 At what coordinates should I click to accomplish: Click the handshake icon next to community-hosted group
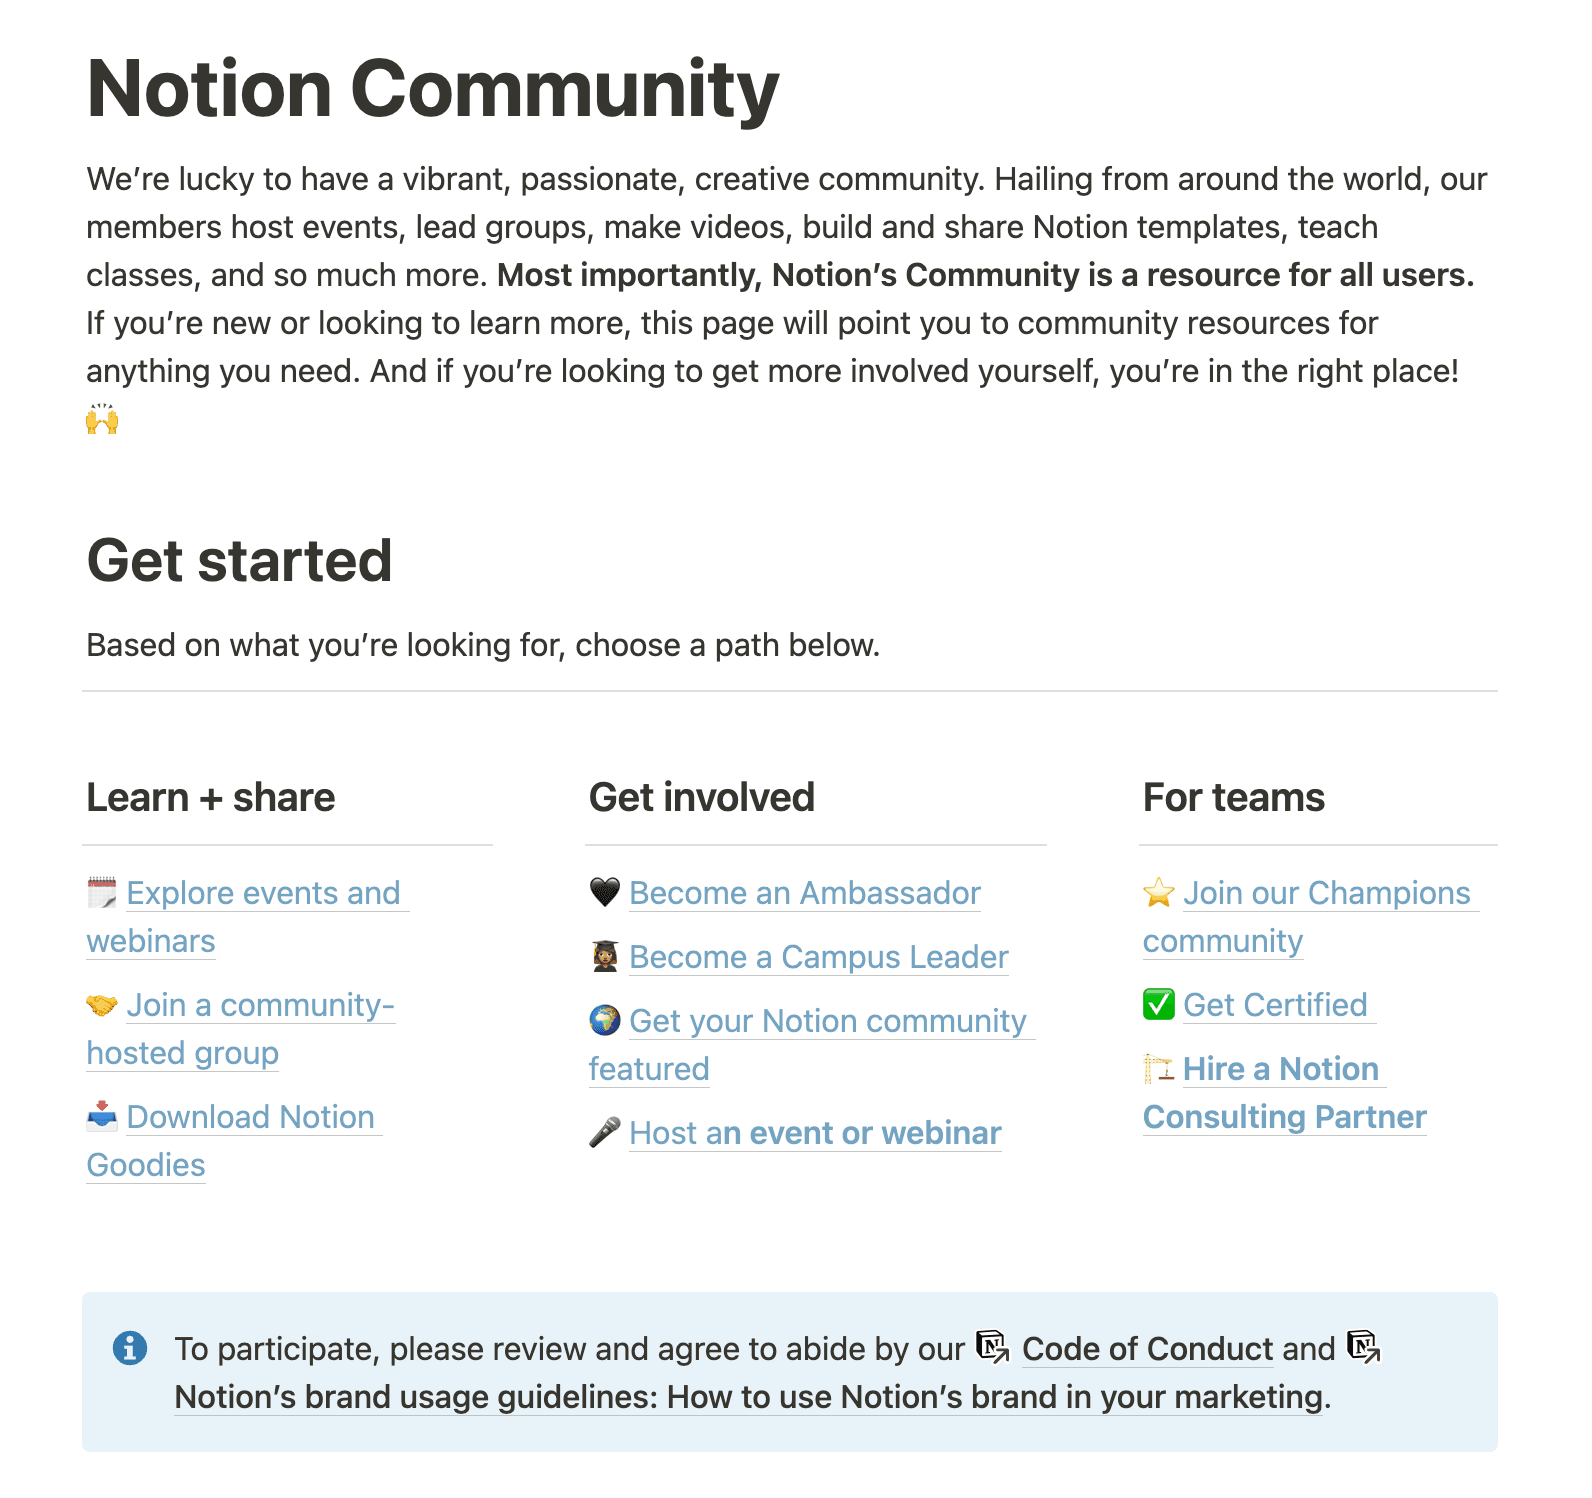coord(103,1003)
